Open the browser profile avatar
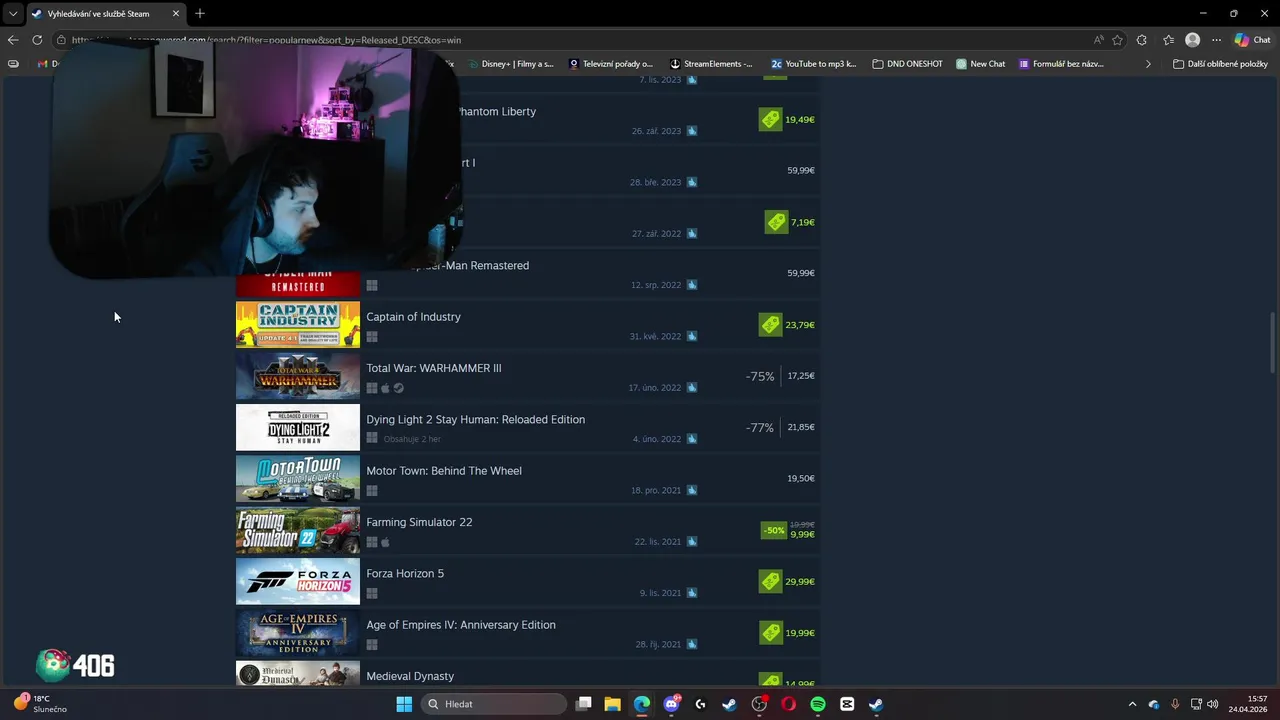The image size is (1280, 720). [x=1192, y=40]
